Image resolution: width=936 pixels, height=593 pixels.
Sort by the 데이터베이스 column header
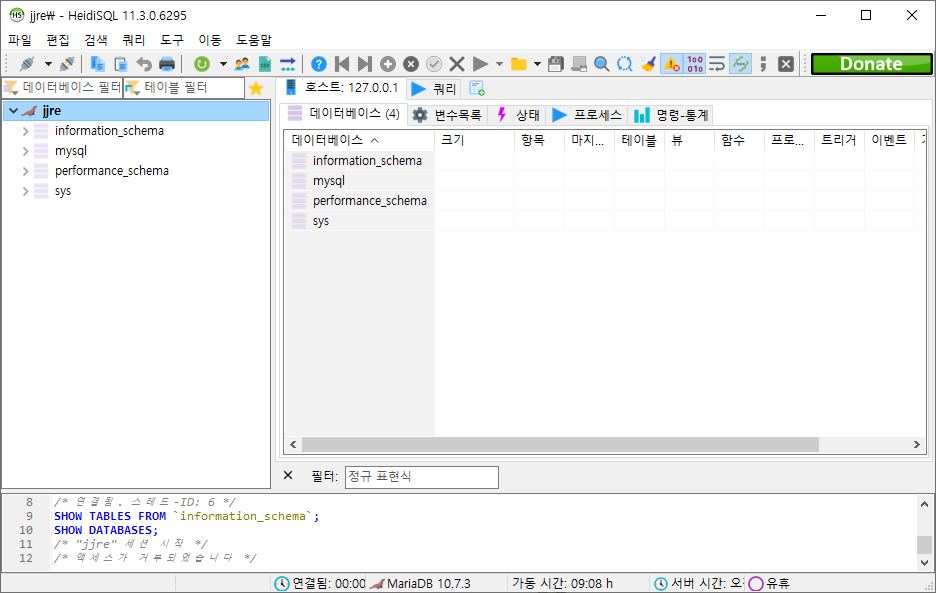tap(359, 140)
